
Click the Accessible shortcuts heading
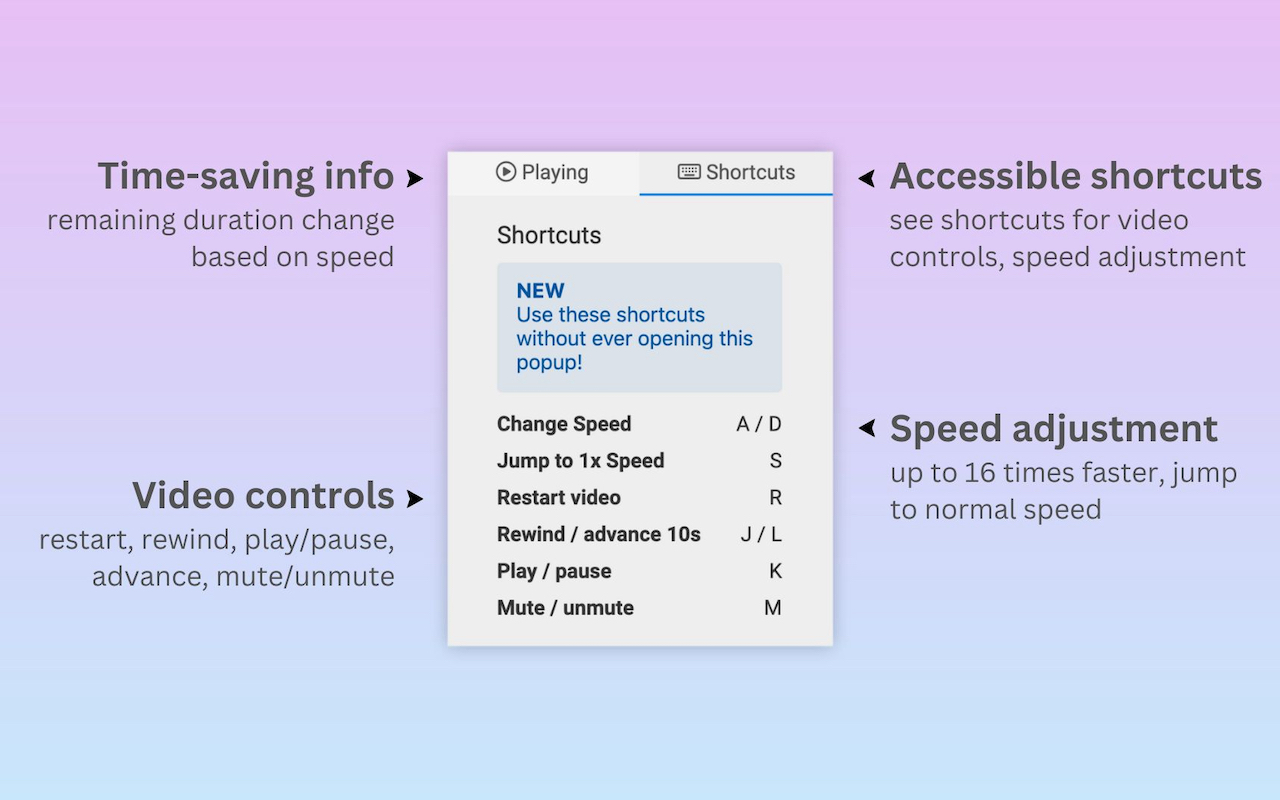click(1076, 176)
